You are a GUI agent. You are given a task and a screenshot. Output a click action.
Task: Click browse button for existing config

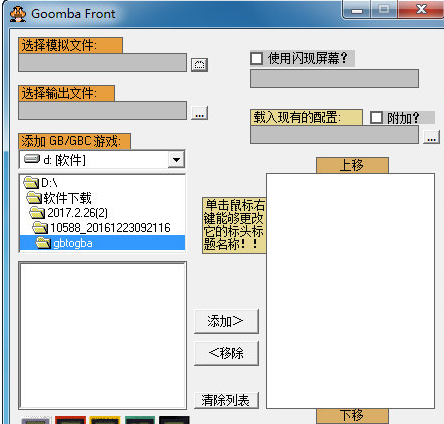point(431,137)
